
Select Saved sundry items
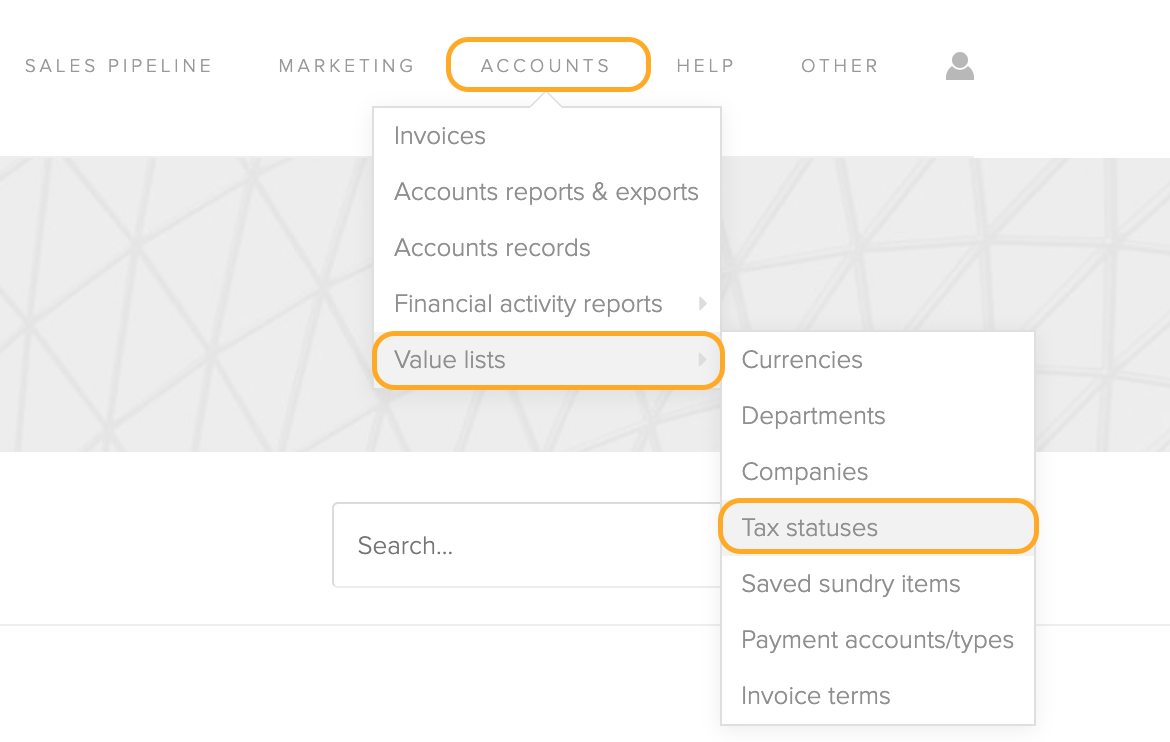[x=878, y=584]
